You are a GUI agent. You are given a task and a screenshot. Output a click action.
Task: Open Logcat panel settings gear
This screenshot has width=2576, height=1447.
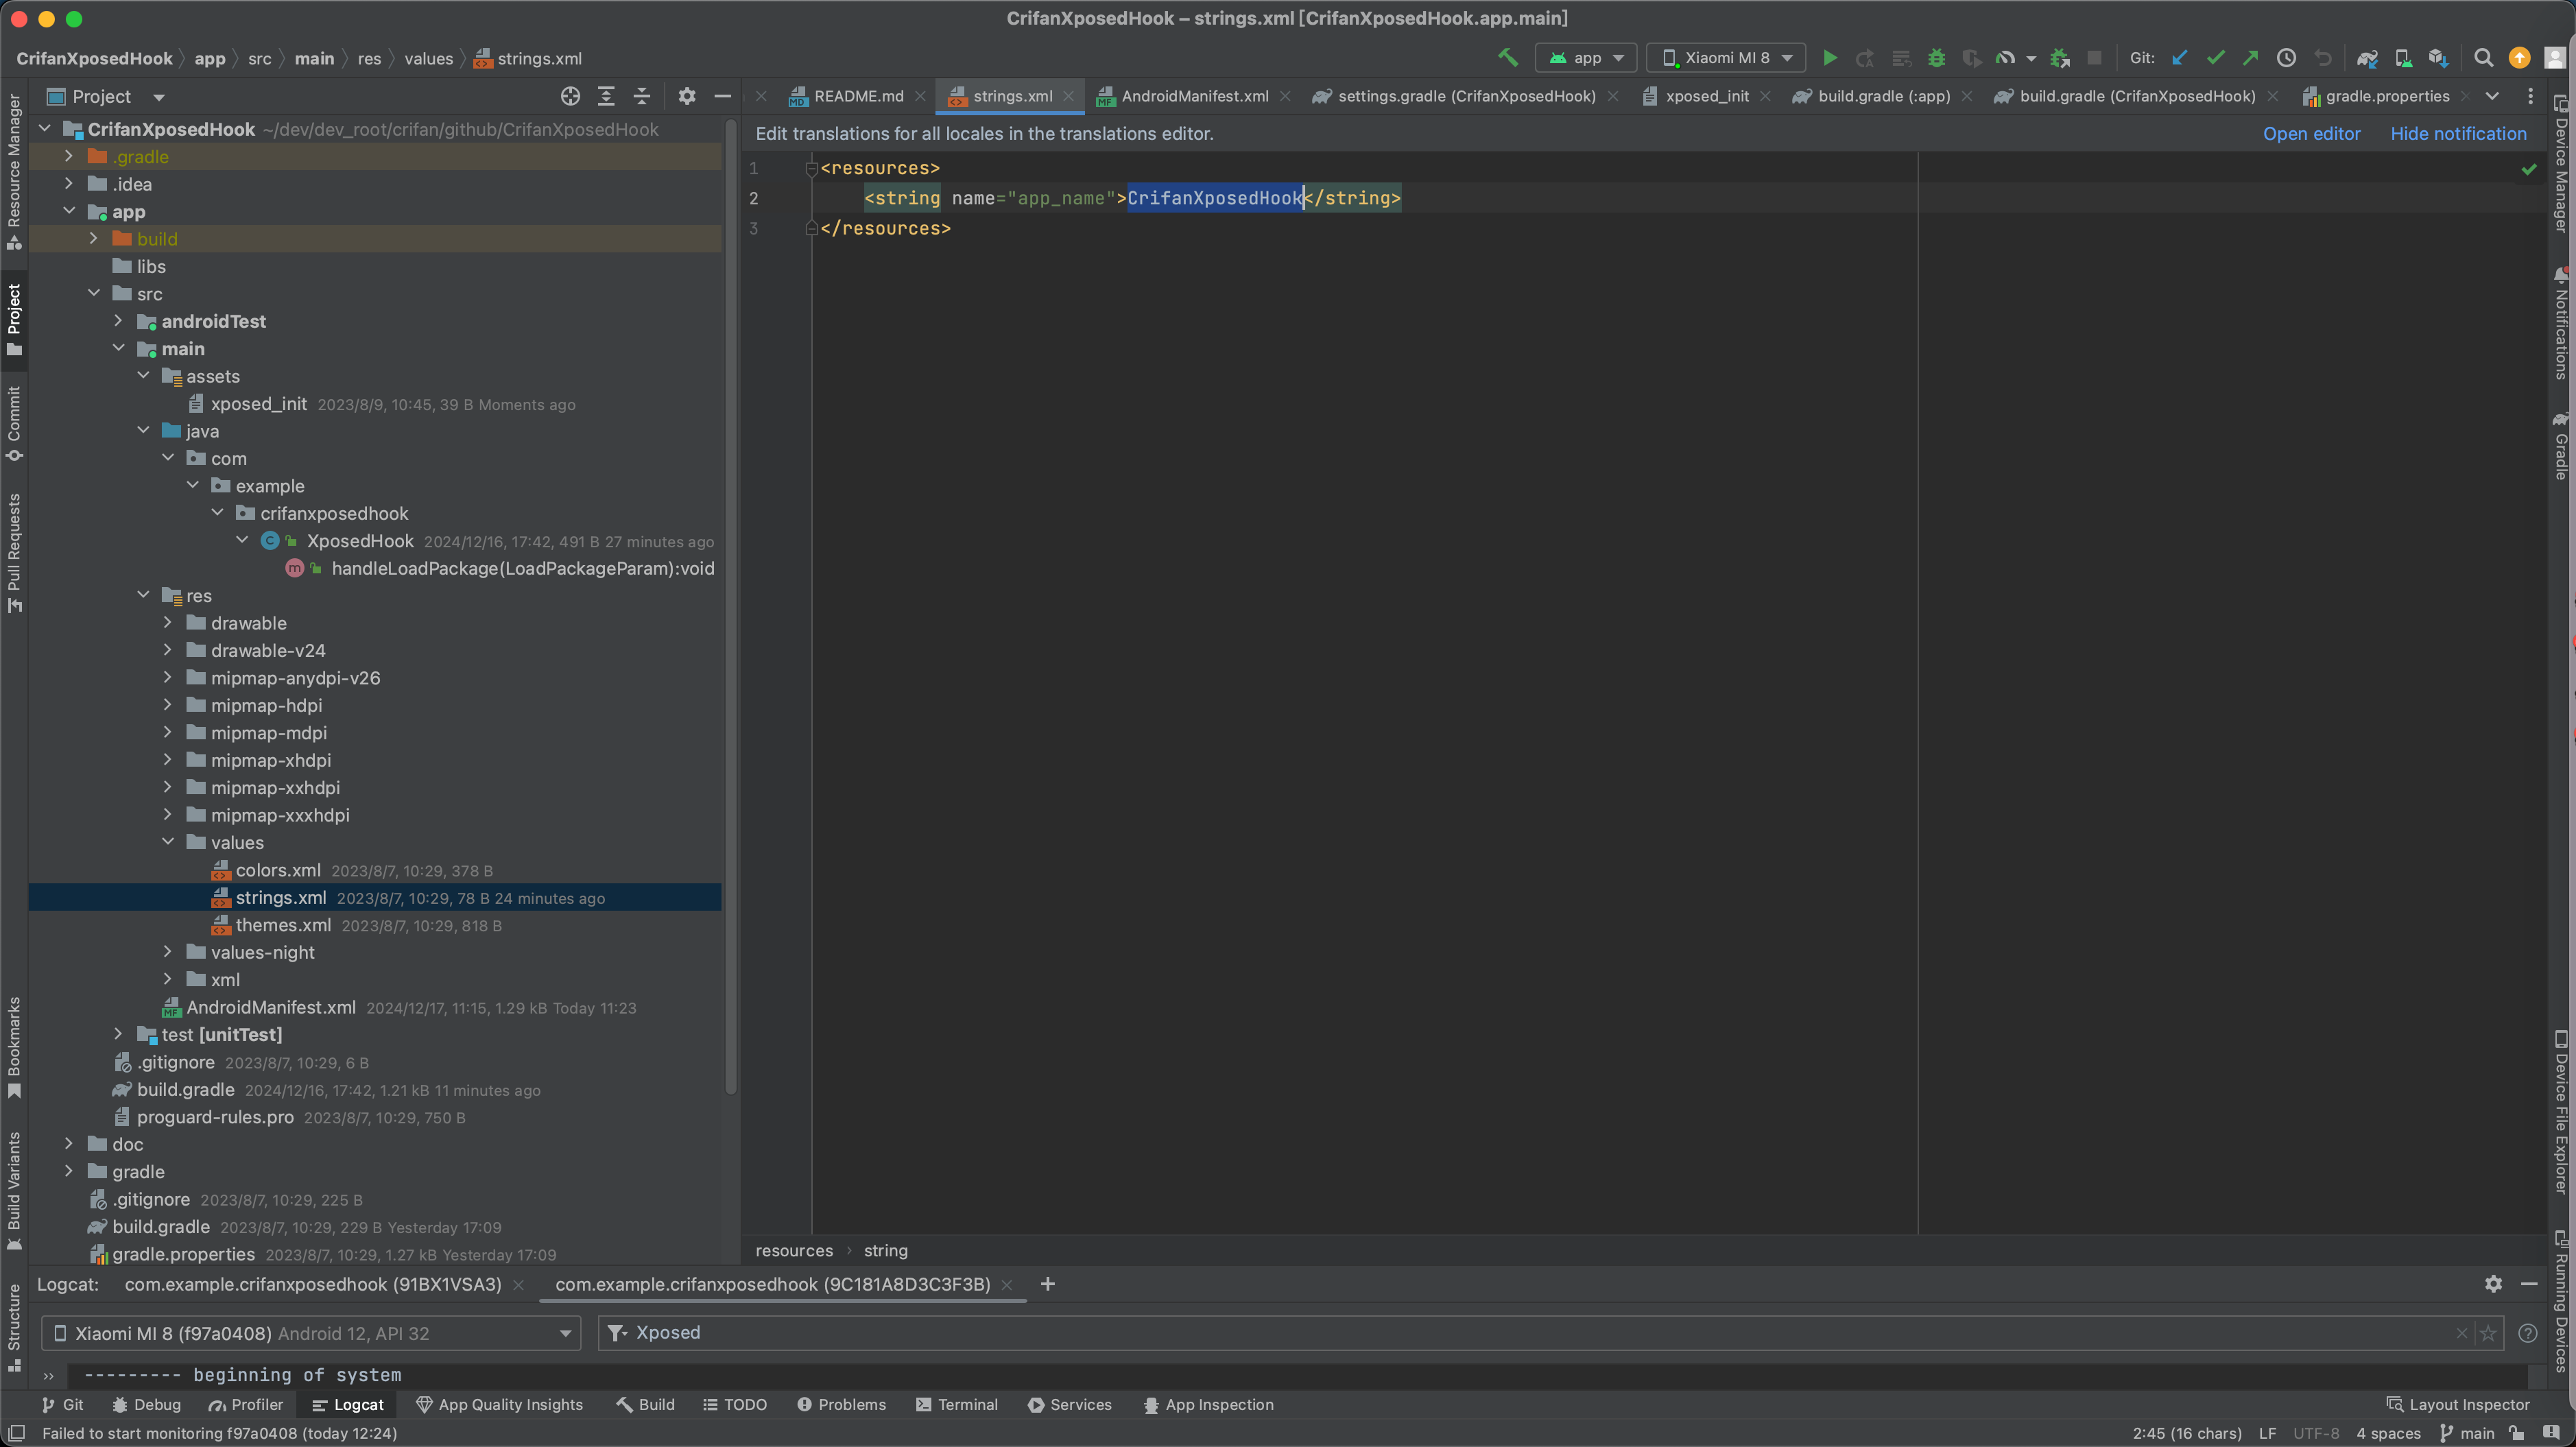tap(2494, 1284)
